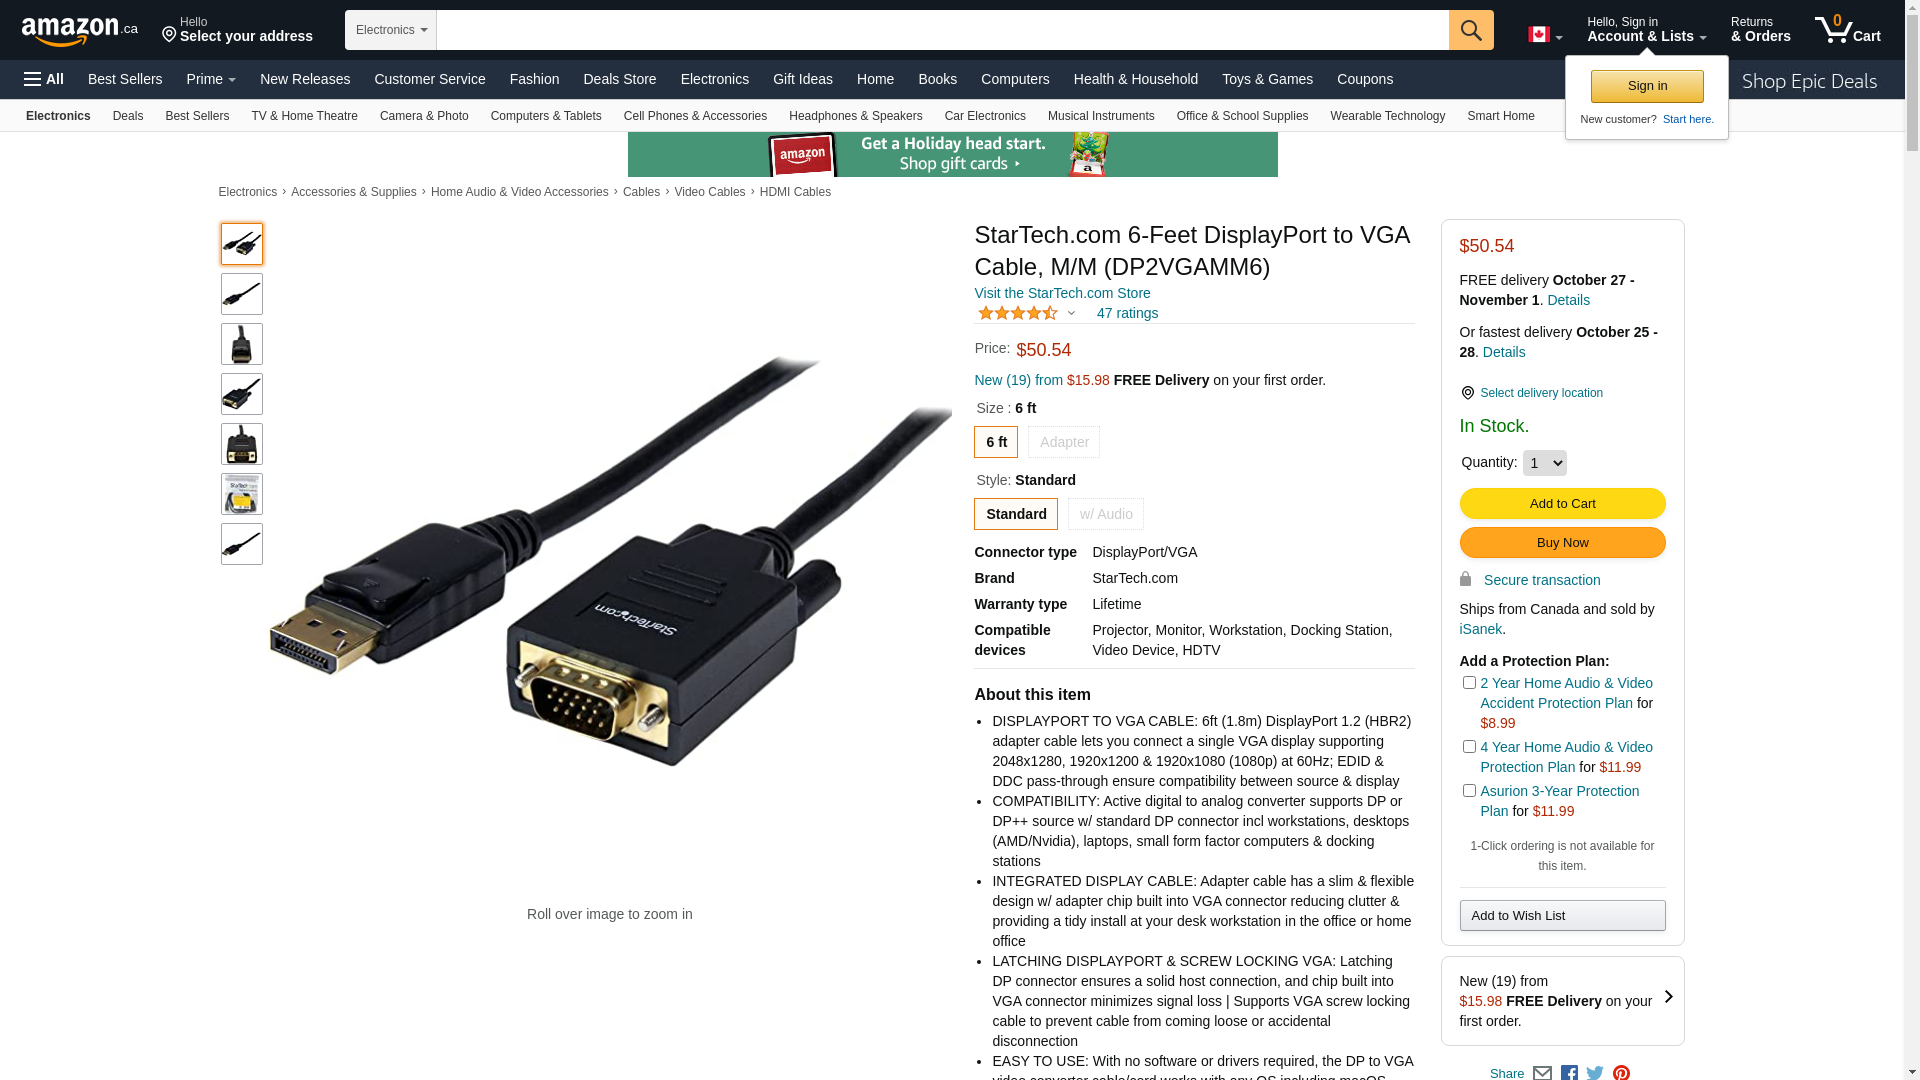Viewport: 1920px width, 1080px height.
Task: Open the Electronics search category dropdown
Action: tap(391, 30)
